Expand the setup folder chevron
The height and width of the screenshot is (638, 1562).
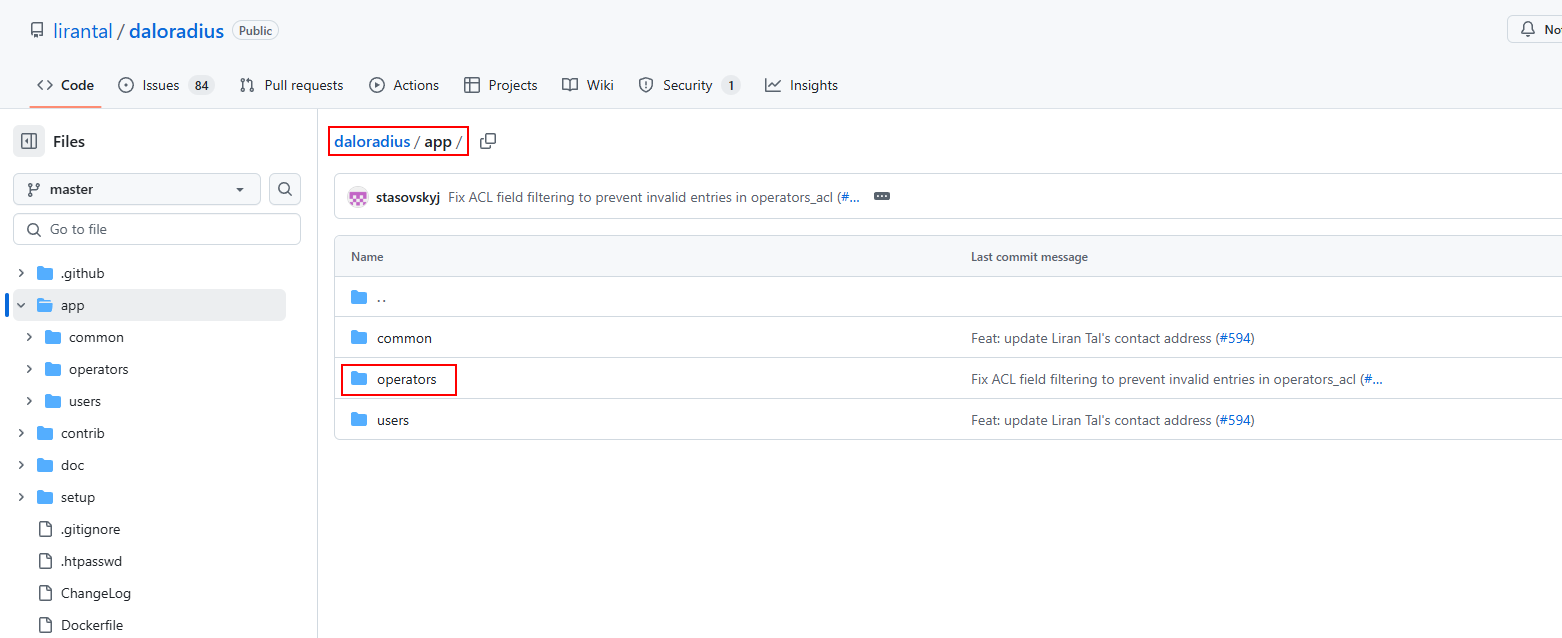click(x=21, y=497)
